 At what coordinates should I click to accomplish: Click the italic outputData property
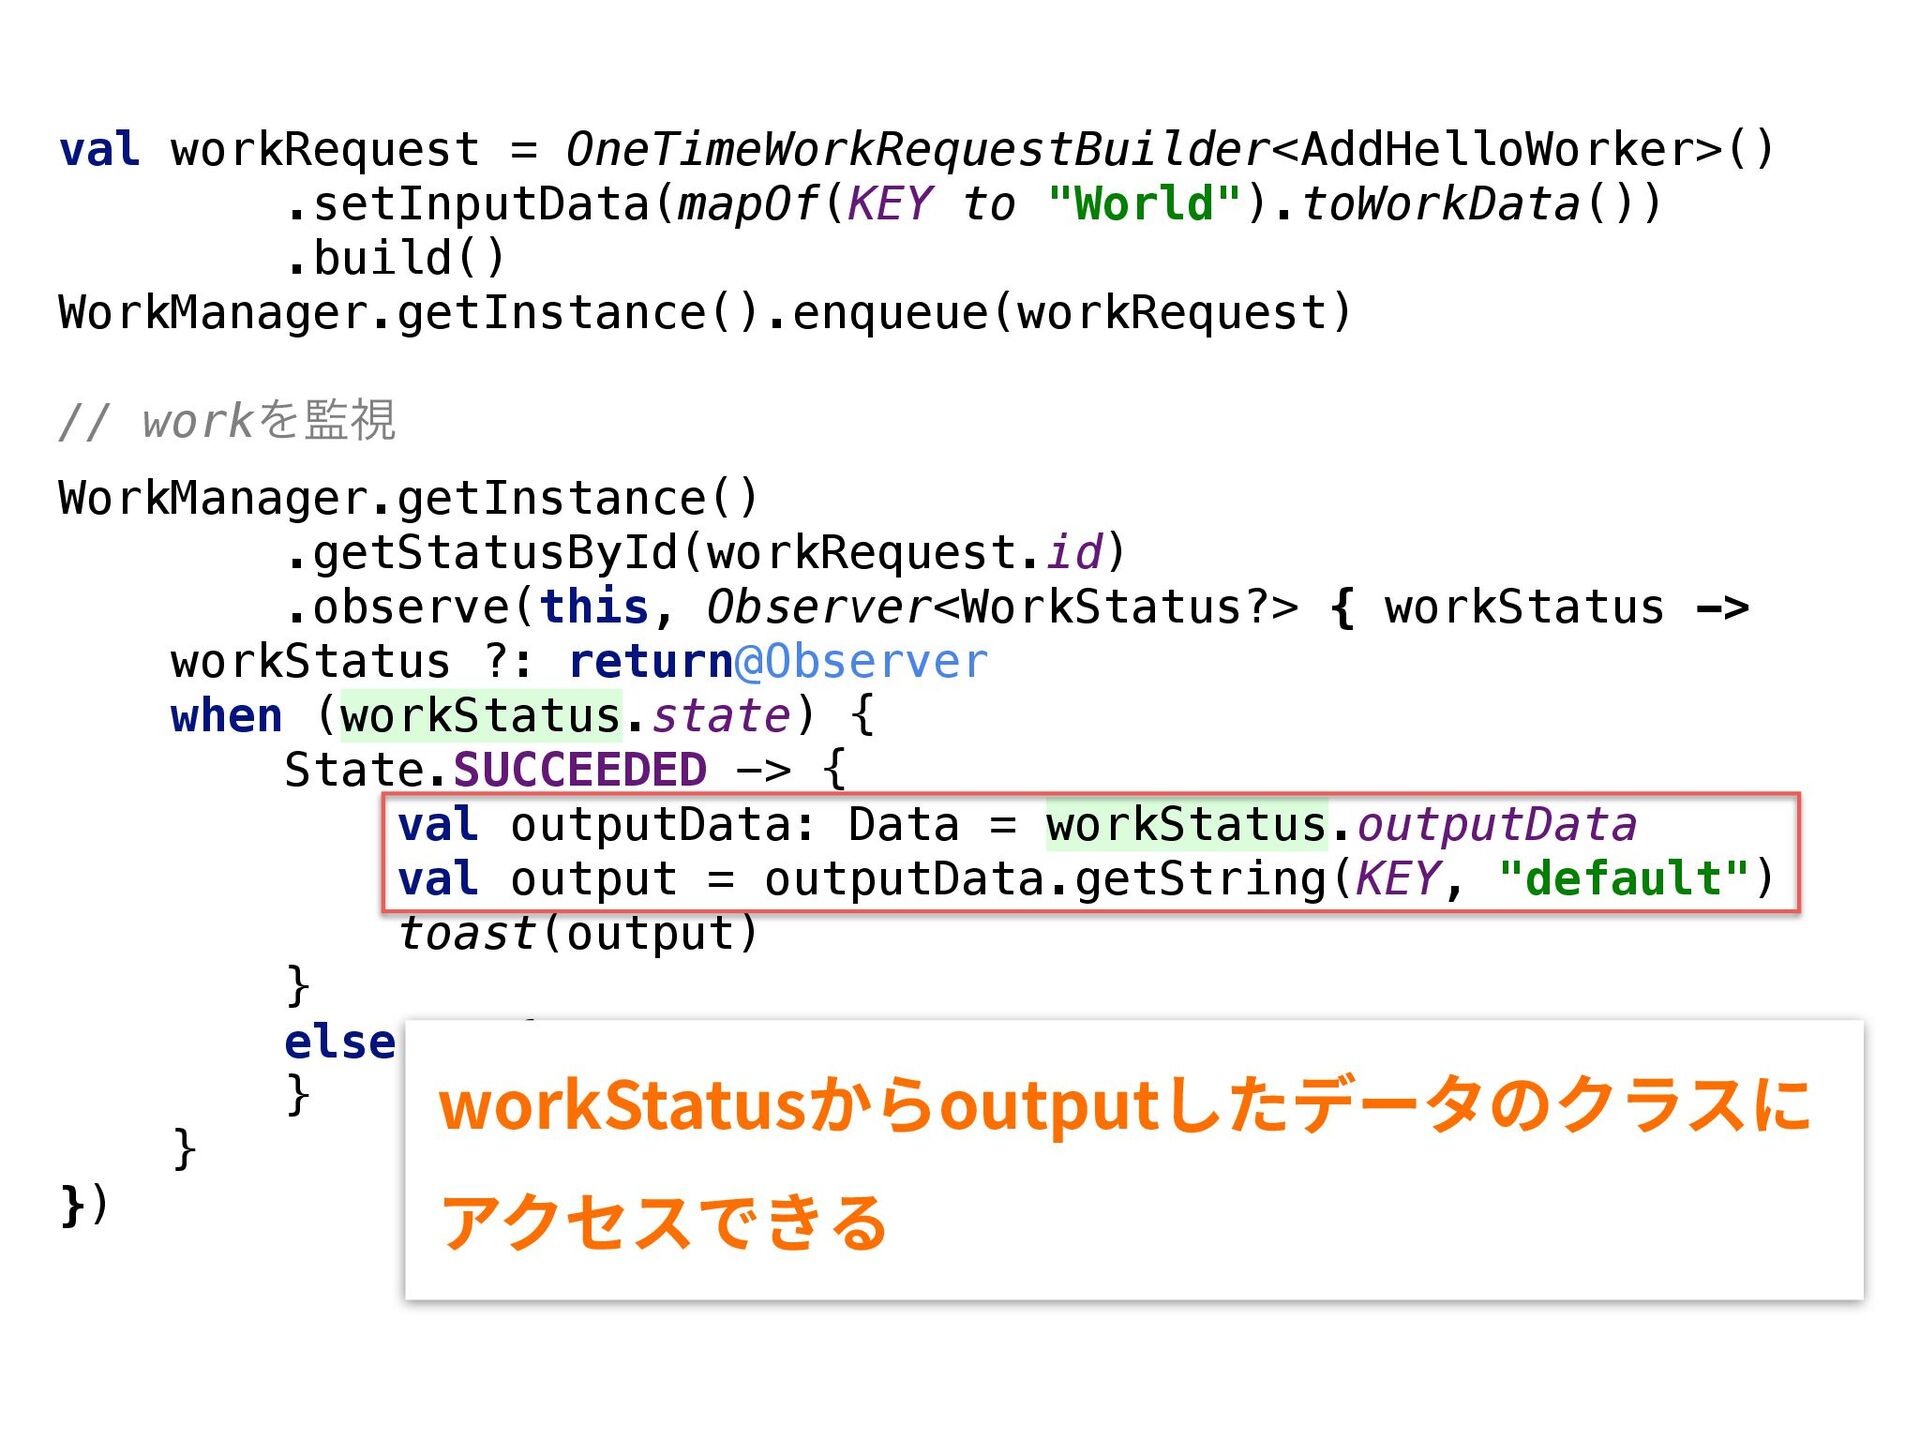1496,825
